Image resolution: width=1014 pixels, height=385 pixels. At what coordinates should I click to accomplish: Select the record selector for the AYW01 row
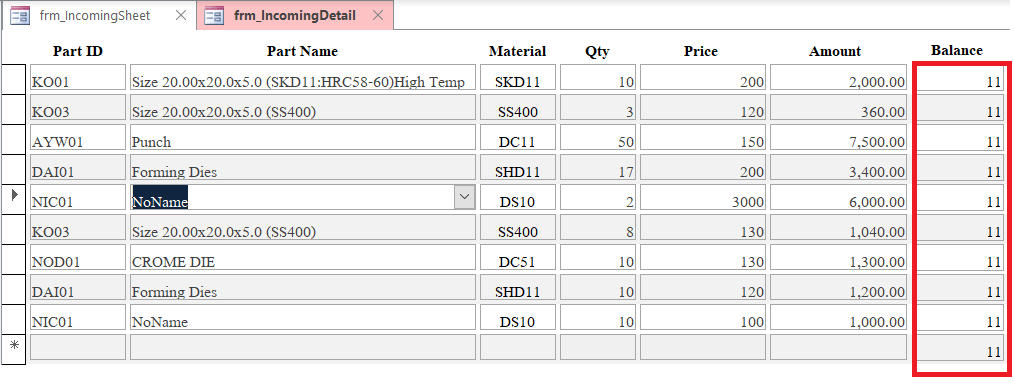[14, 137]
